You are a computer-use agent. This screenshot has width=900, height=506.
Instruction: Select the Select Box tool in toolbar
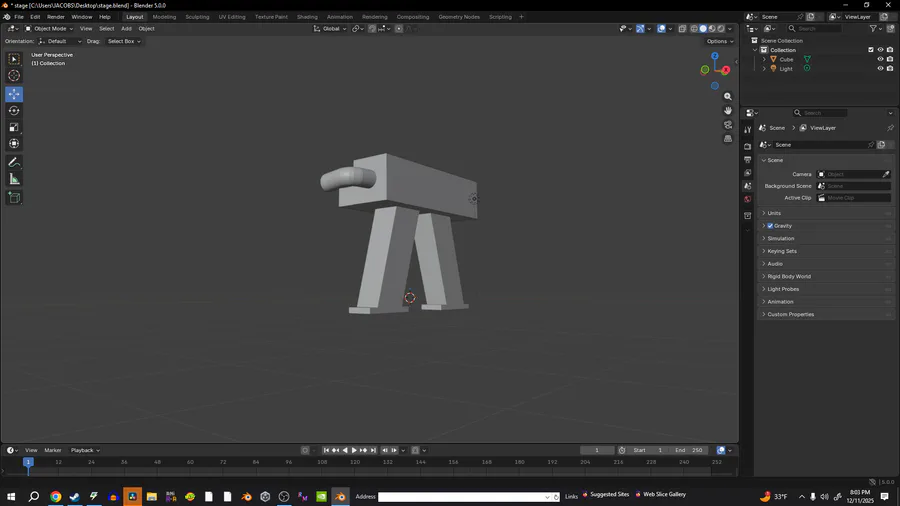point(14,59)
